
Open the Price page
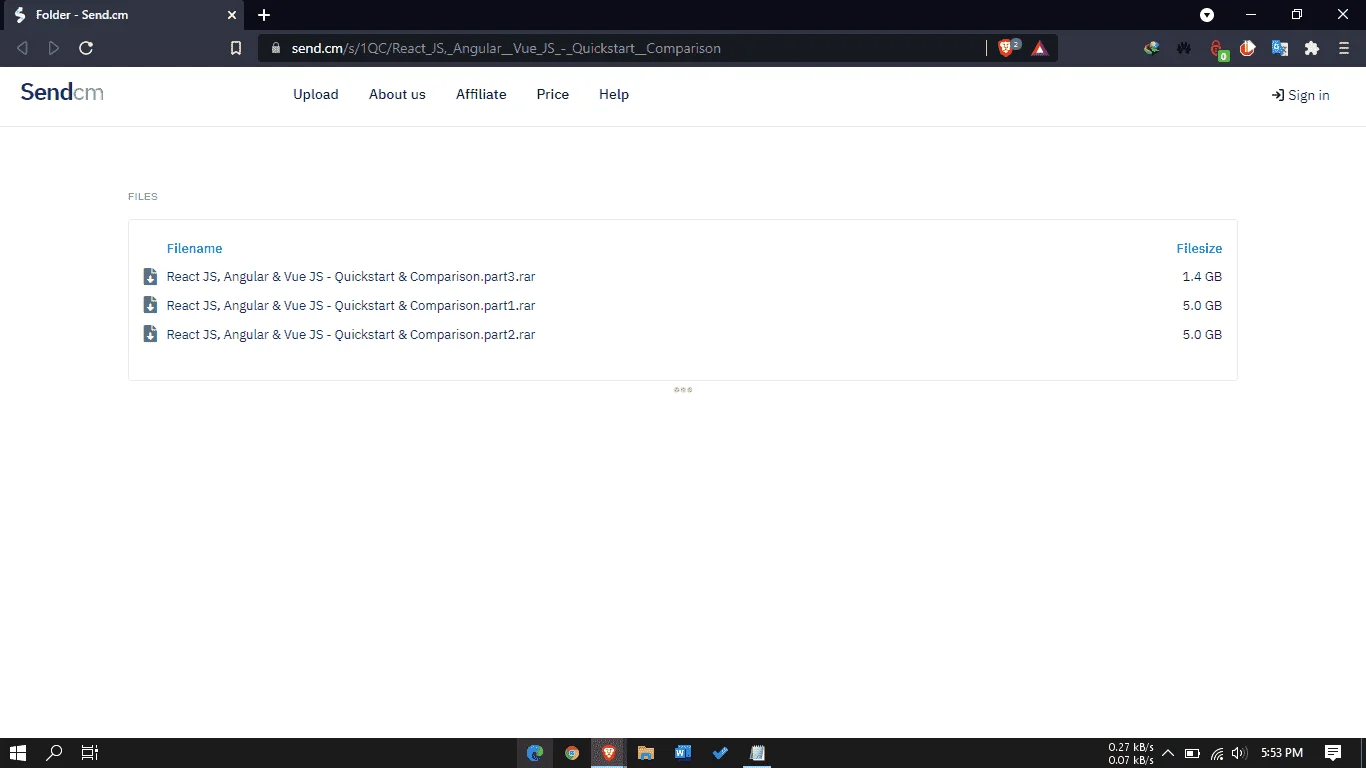click(553, 95)
